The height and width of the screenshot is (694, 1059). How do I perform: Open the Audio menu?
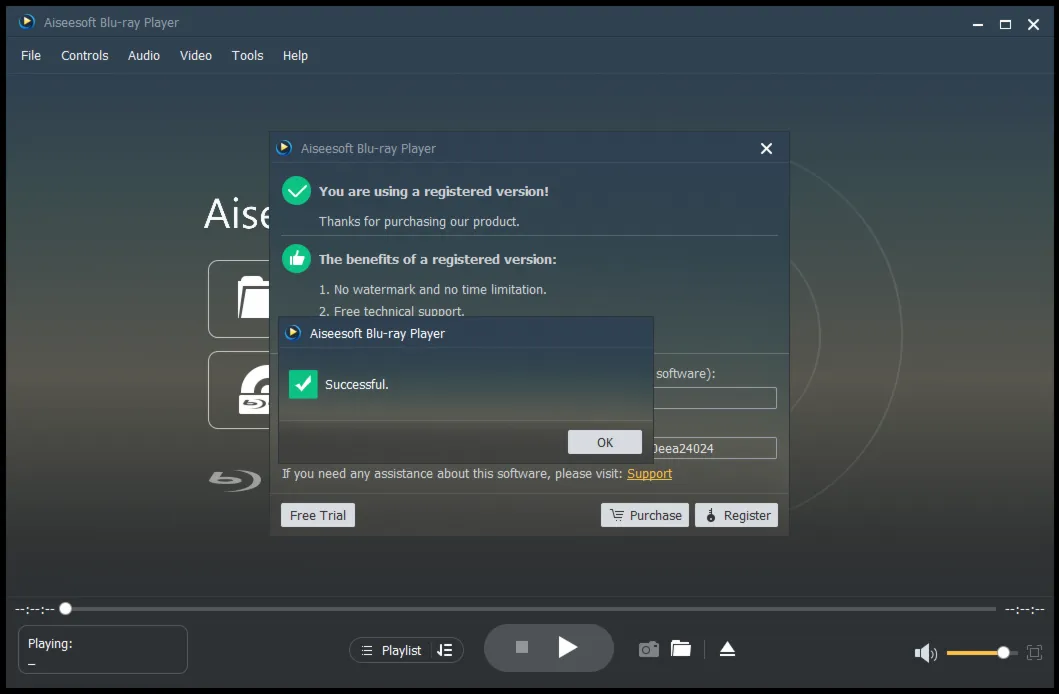[144, 55]
